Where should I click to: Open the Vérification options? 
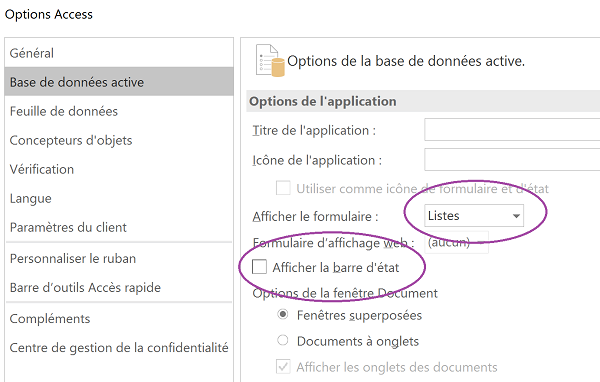[119, 169]
